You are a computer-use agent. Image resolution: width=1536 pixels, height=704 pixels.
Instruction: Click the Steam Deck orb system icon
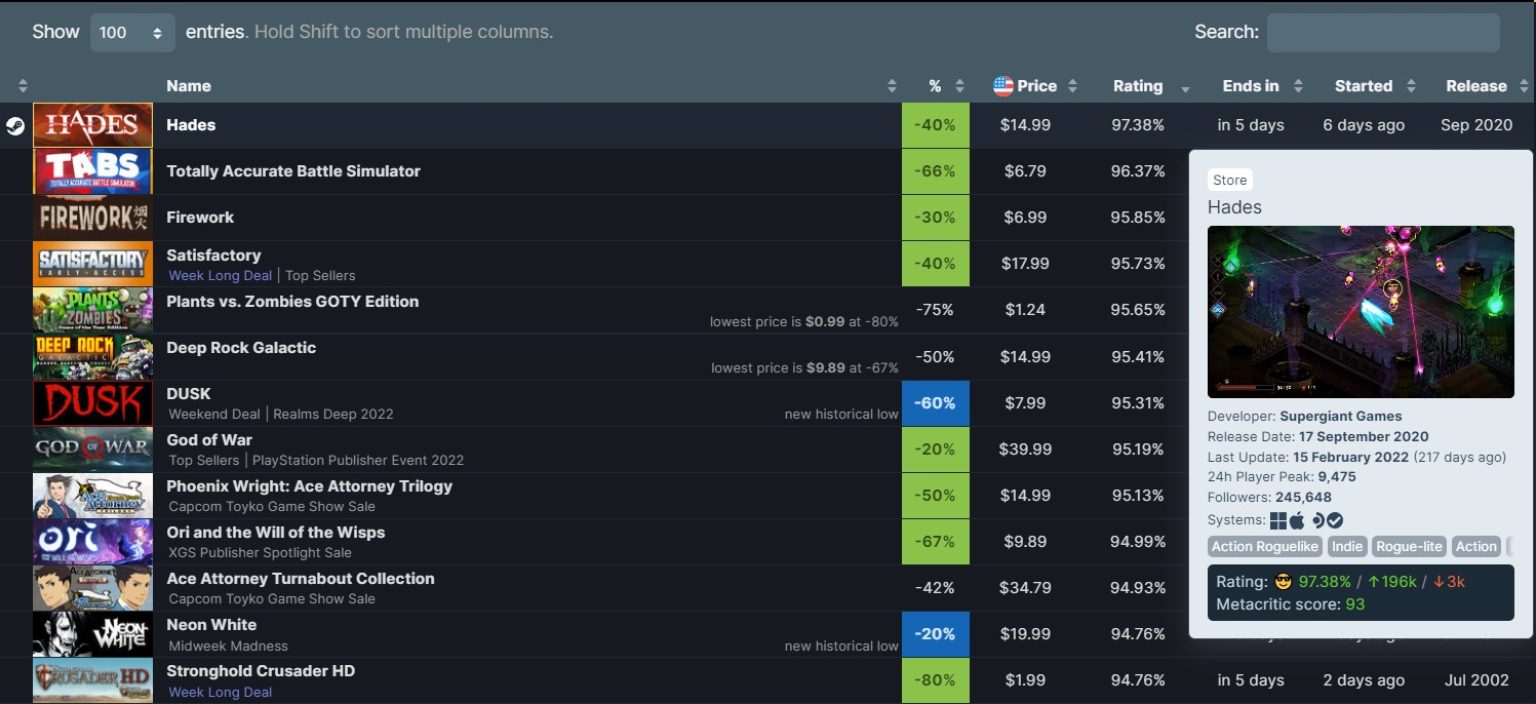(x=1317, y=520)
